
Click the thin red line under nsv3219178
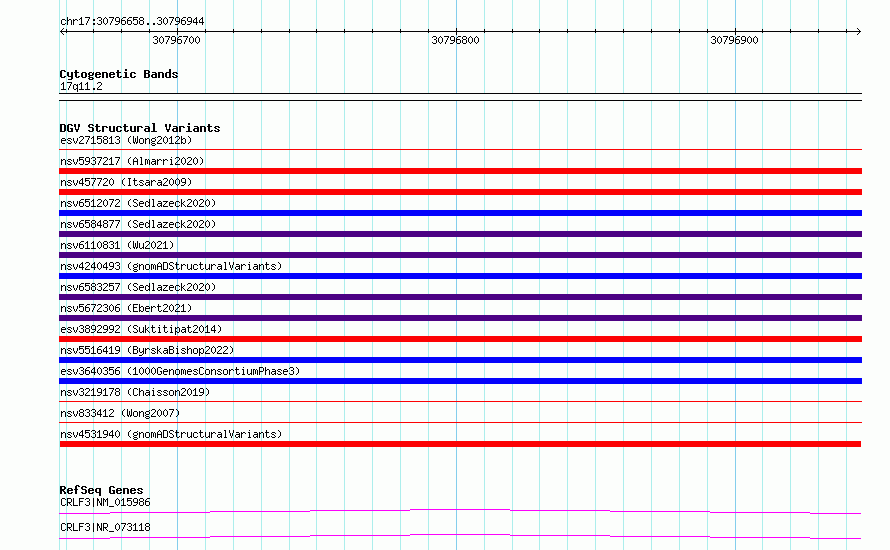point(460,402)
